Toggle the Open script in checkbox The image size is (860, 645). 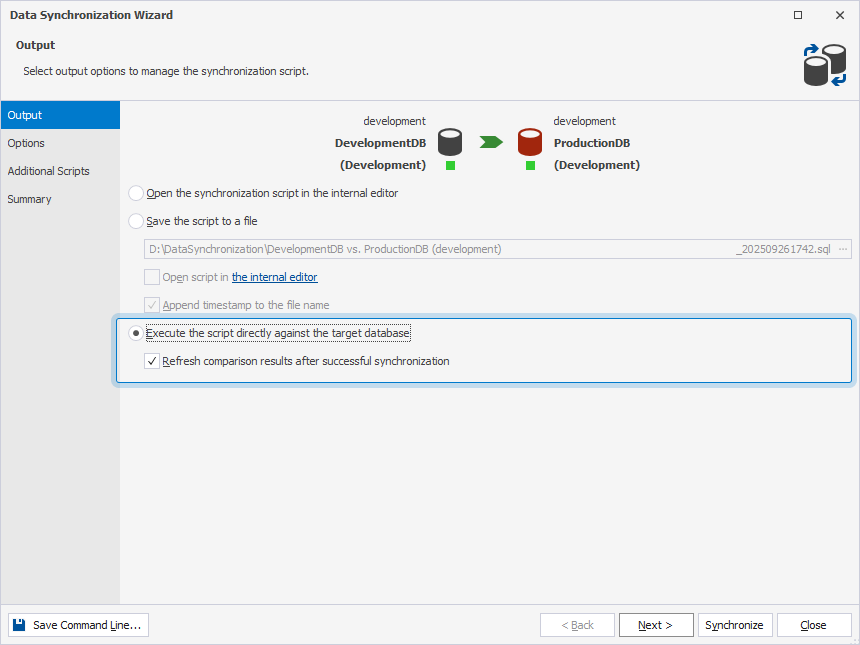(152, 277)
